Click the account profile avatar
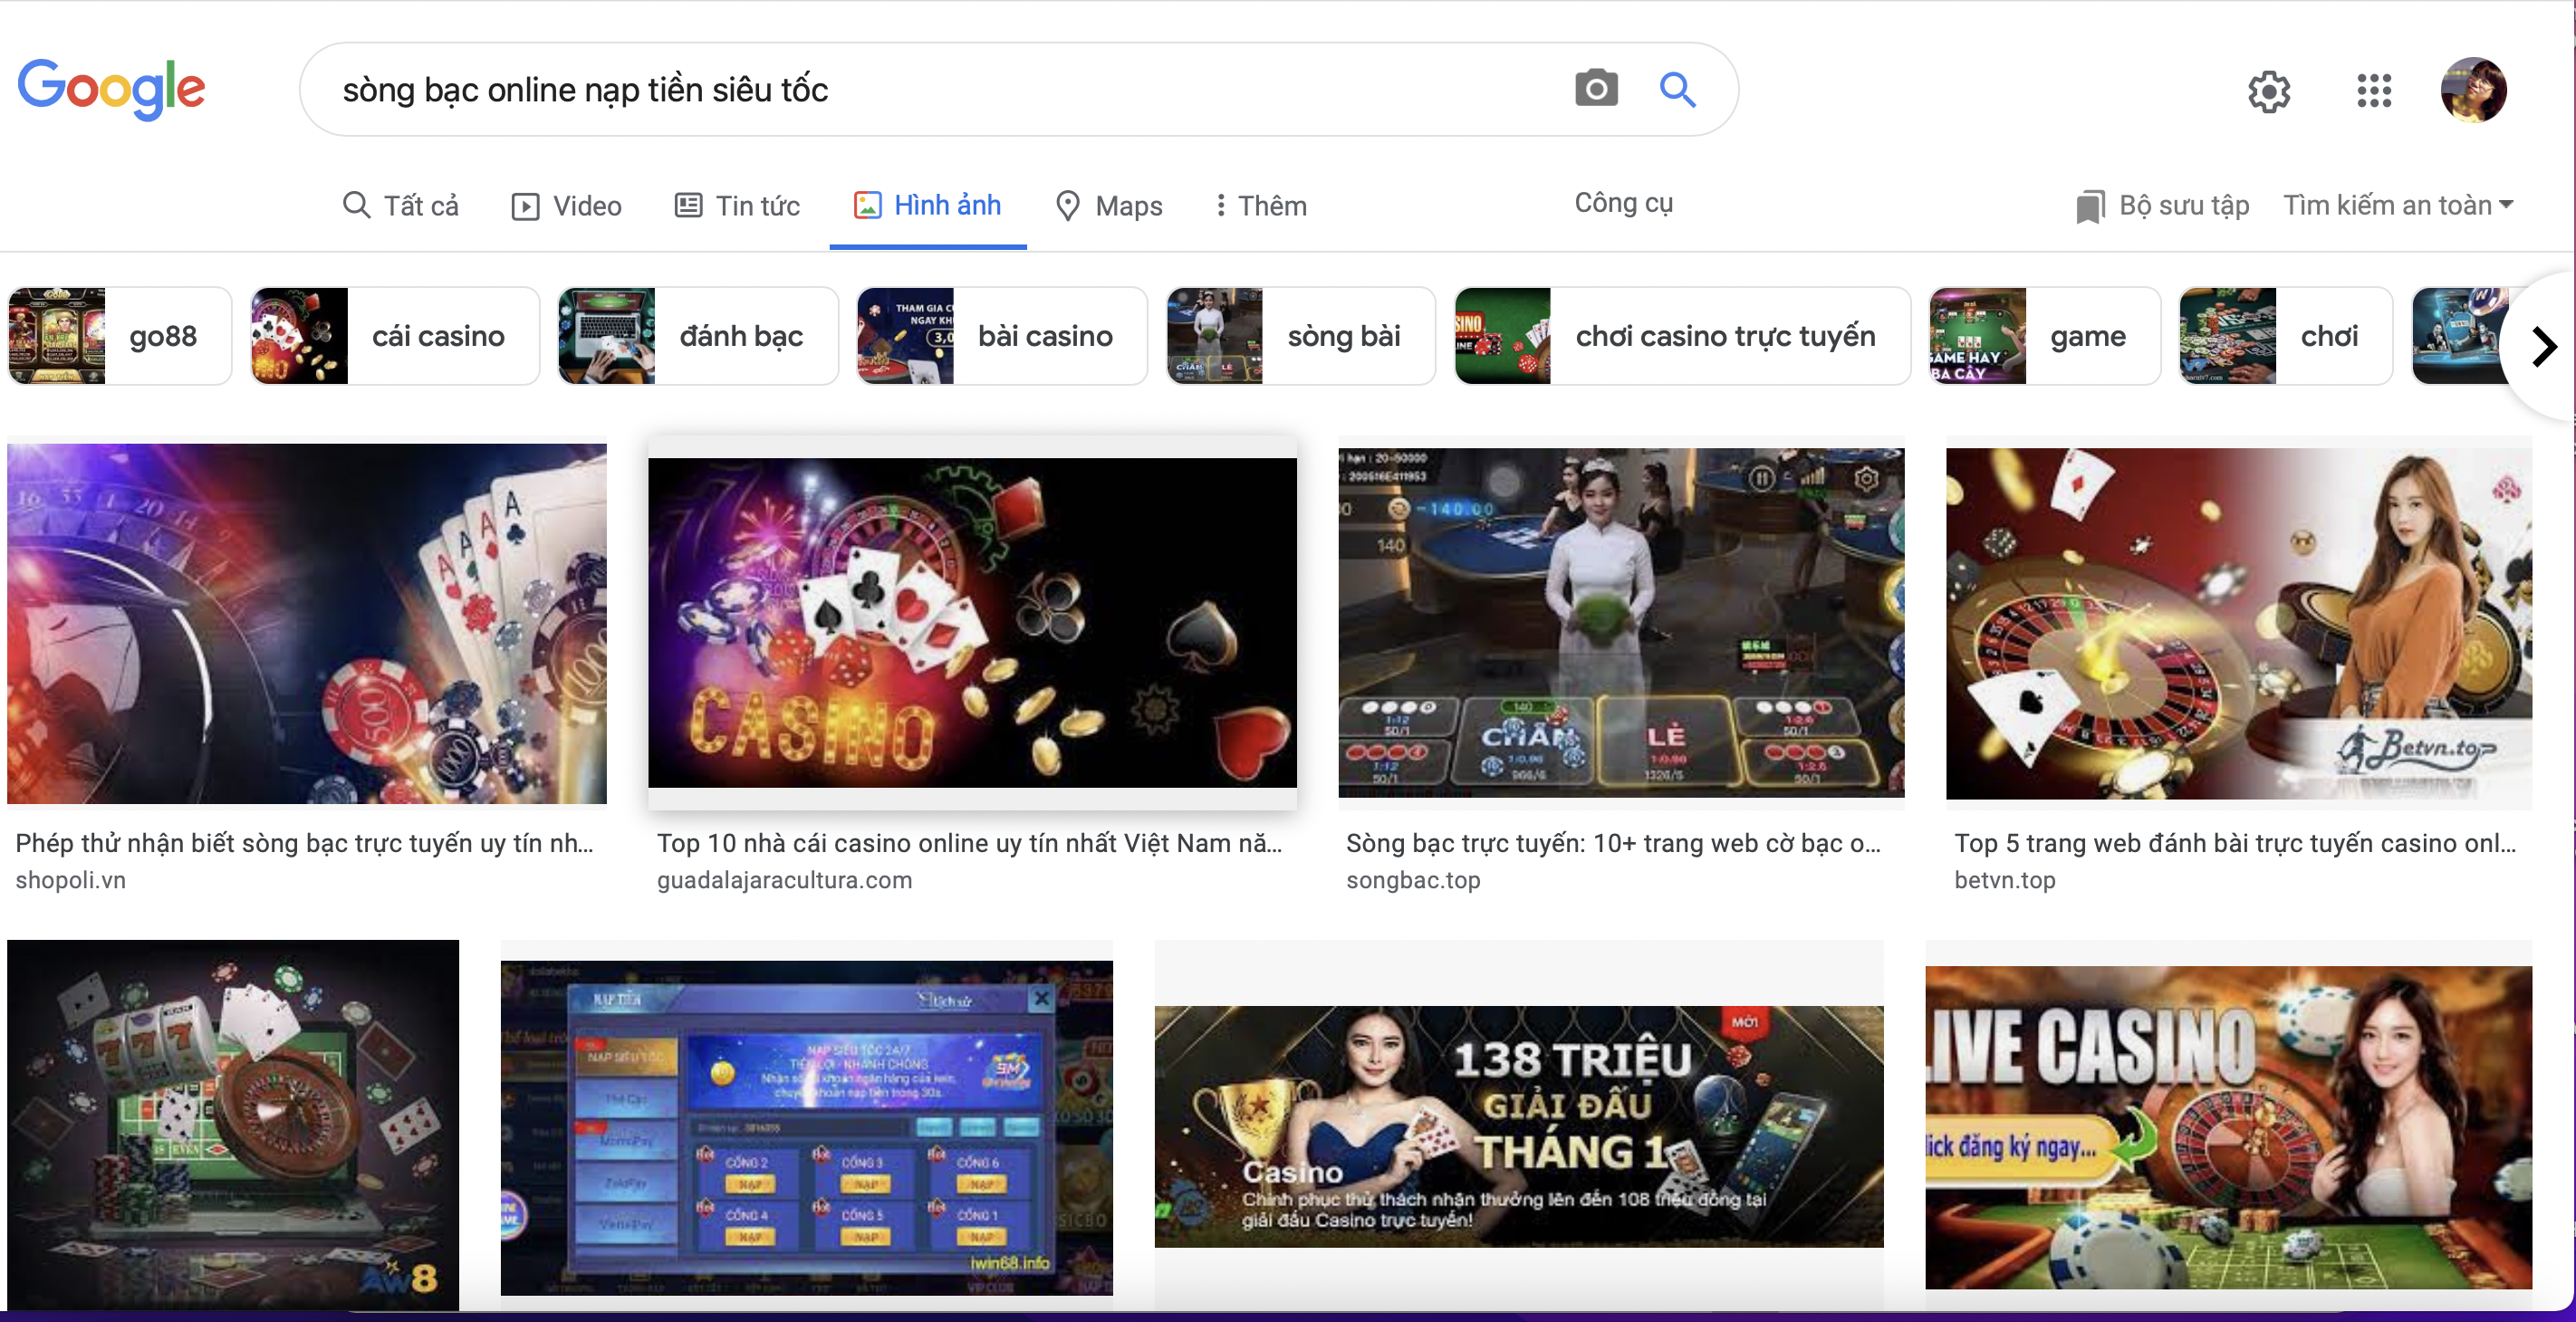Viewport: 2576px width, 1322px height. tap(2472, 90)
